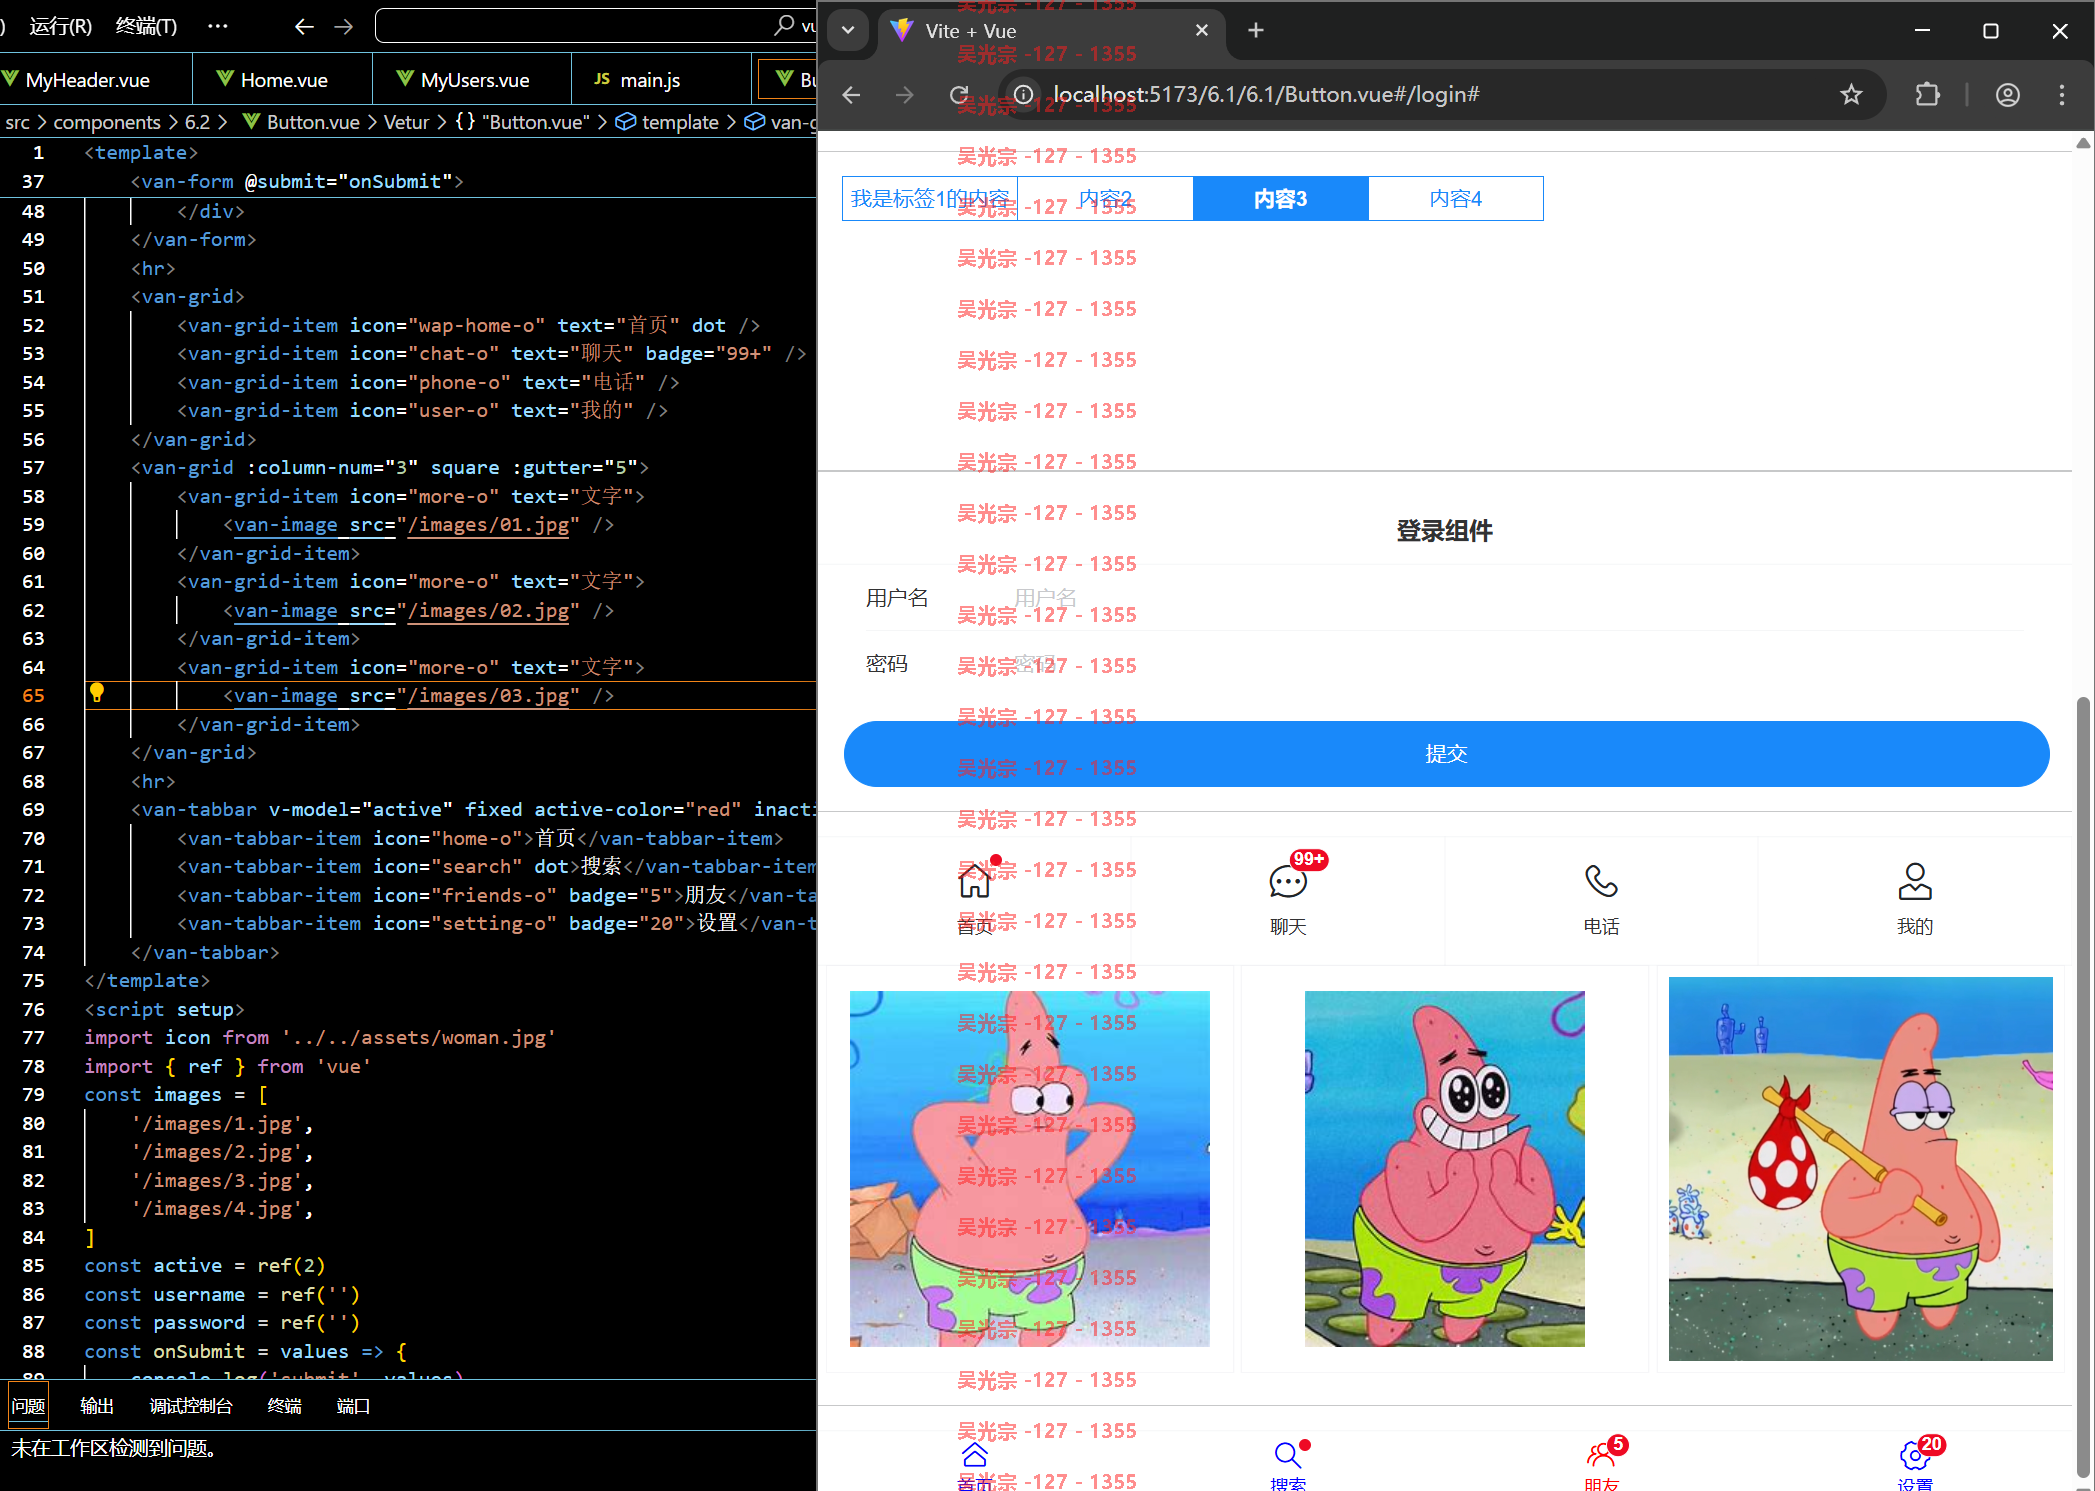Follow the /images/01.jpg link in code
This screenshot has height=1491, width=2095.
pyautogui.click(x=488, y=525)
